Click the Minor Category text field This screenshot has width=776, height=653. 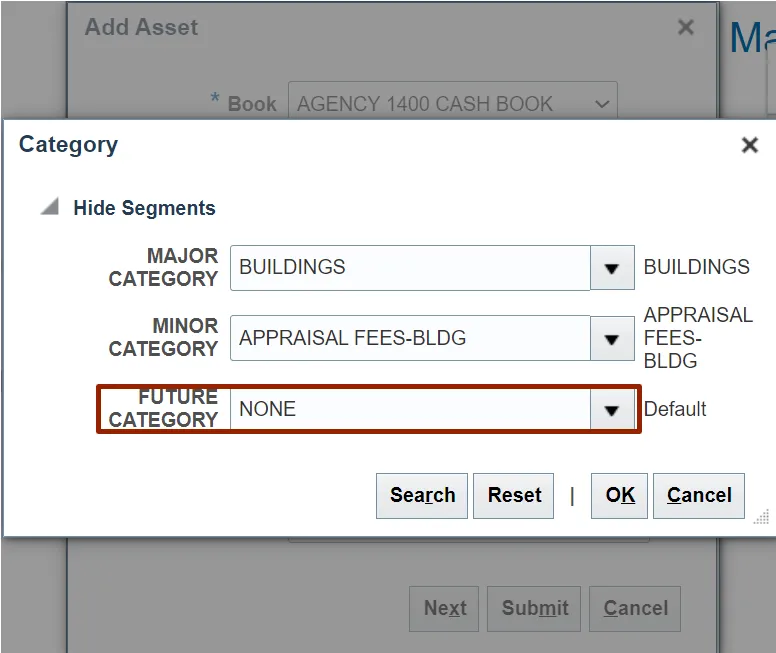(x=410, y=339)
